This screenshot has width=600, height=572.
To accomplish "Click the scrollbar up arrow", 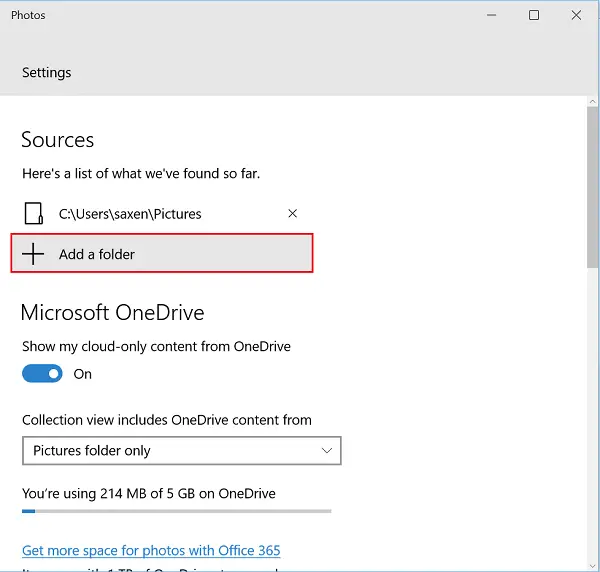I will 593,101.
